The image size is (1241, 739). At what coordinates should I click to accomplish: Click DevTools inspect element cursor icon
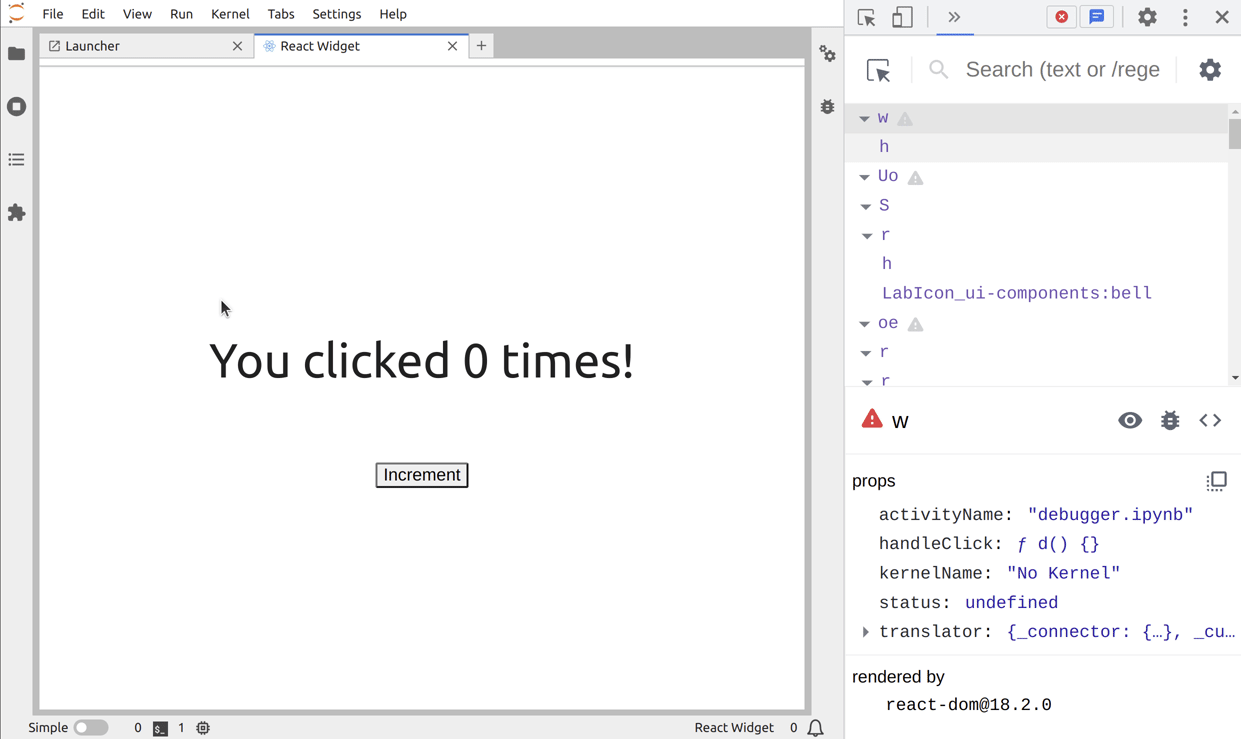click(x=867, y=17)
